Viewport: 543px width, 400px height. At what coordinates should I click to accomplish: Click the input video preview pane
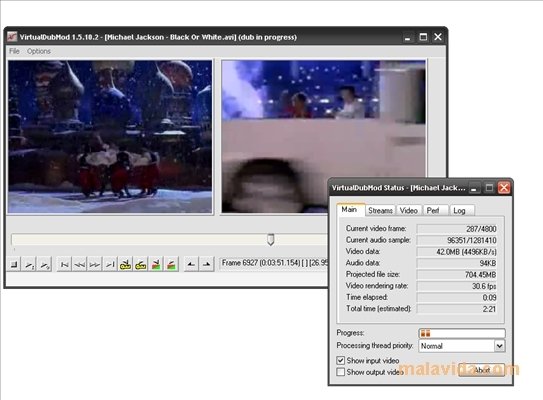pos(110,136)
